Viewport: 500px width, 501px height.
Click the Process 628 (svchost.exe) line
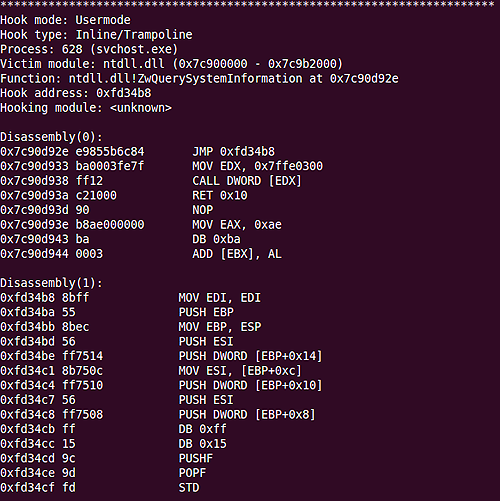89,49
